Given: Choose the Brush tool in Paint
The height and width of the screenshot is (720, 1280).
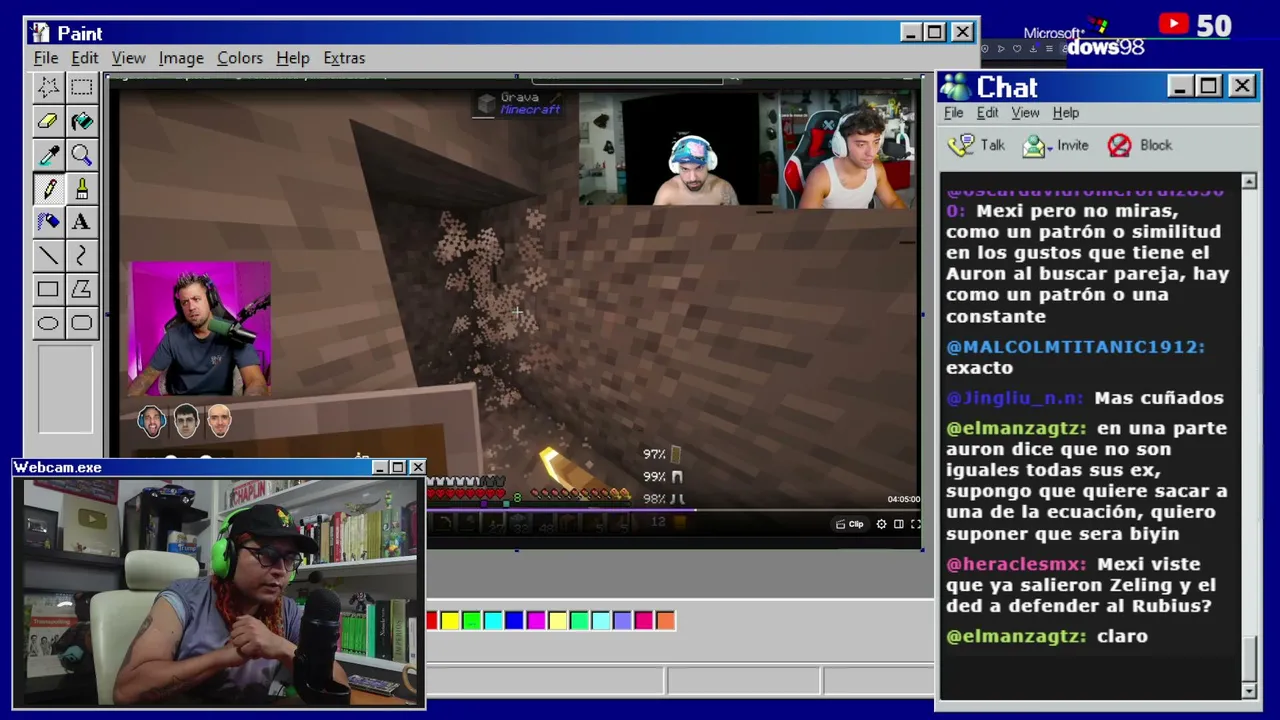Looking at the screenshot, I should [x=82, y=189].
